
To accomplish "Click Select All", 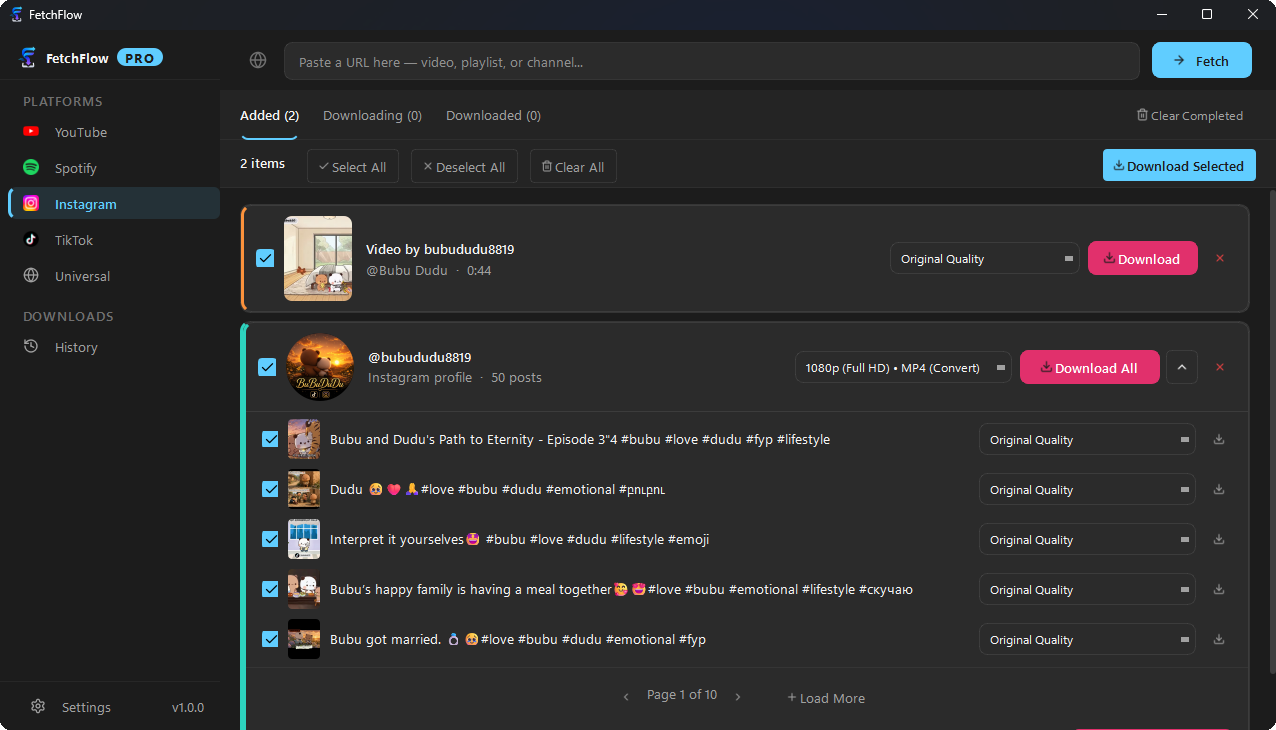I will tap(353, 166).
